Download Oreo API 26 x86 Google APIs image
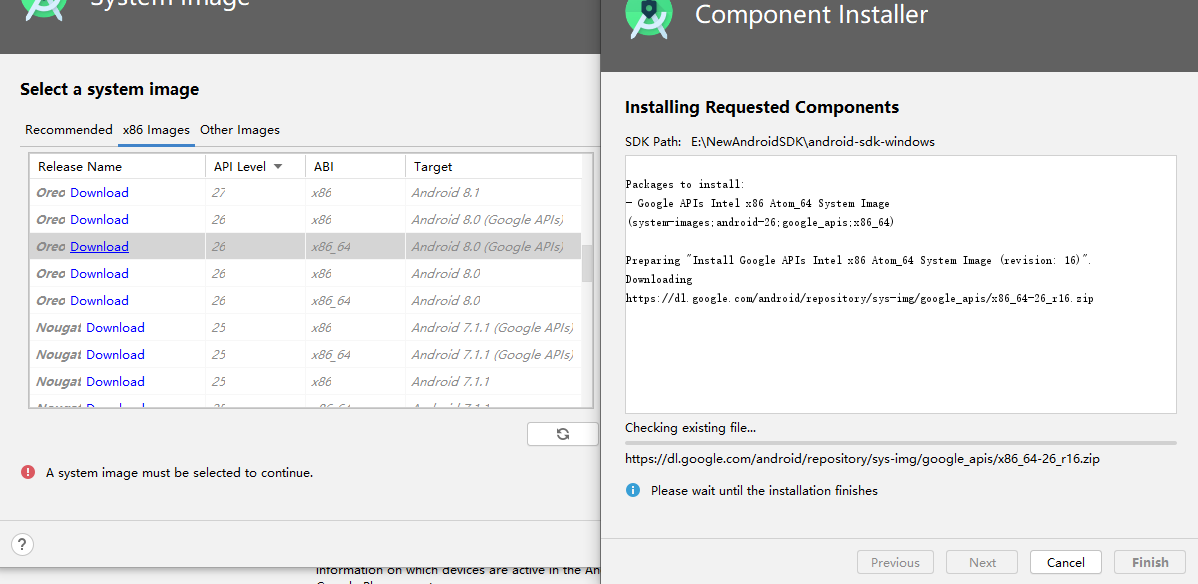The width and height of the screenshot is (1198, 584). 99,219
